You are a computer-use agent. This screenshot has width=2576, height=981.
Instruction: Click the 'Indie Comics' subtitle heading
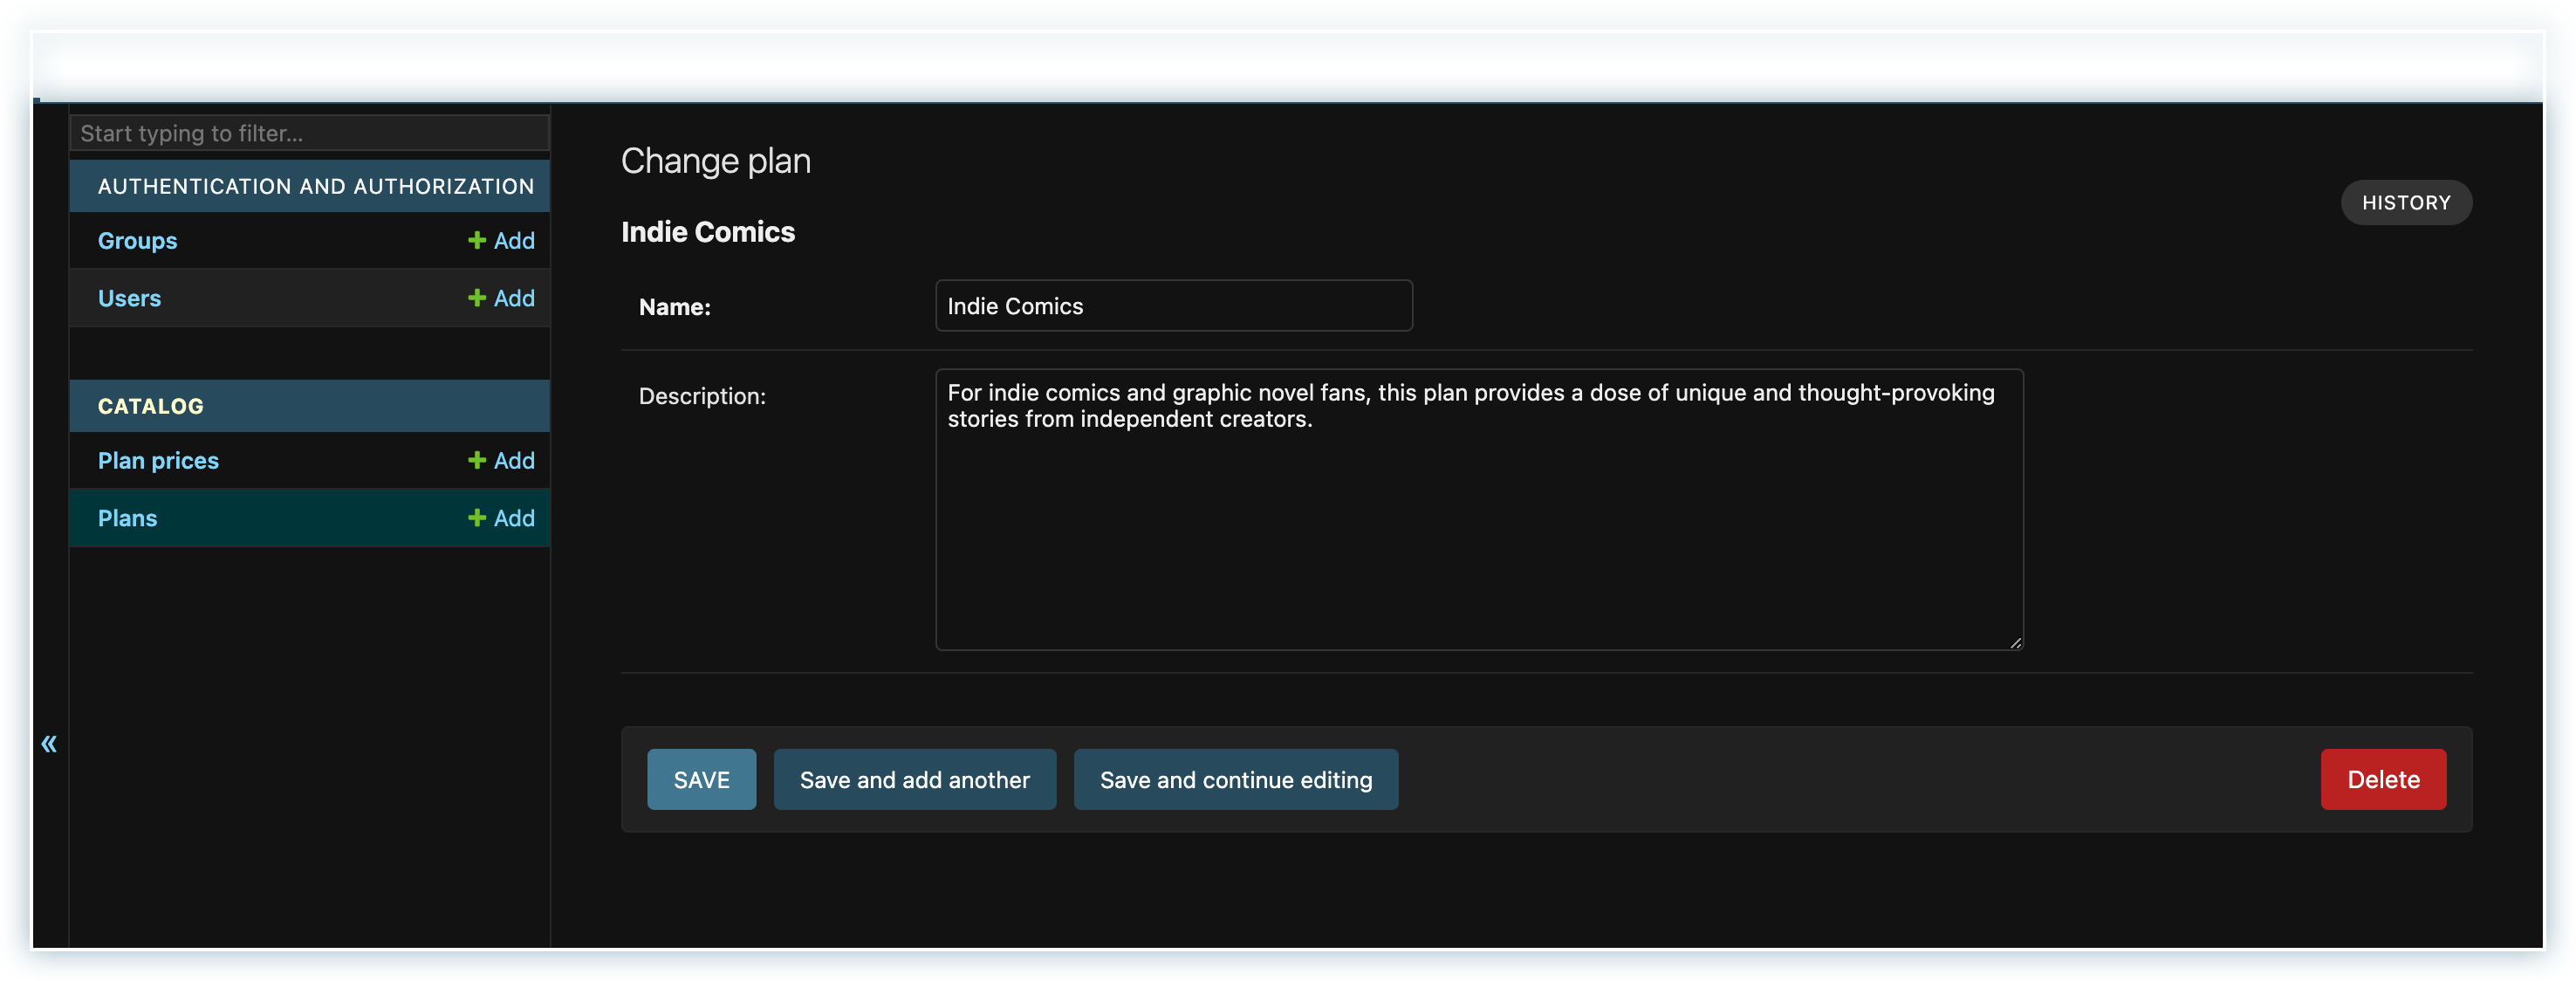(x=708, y=232)
